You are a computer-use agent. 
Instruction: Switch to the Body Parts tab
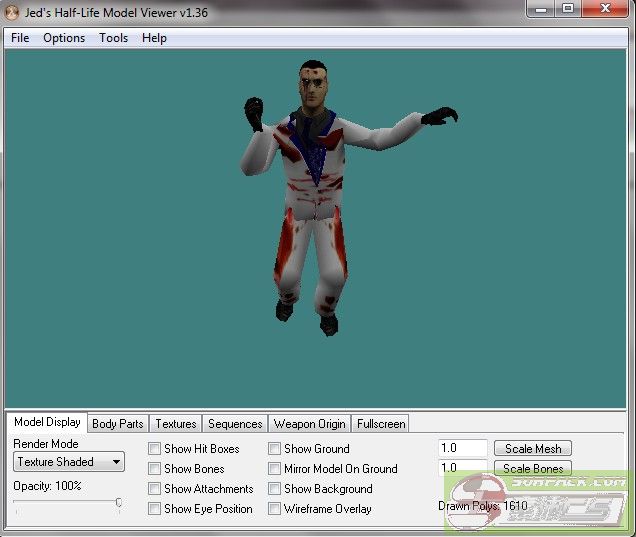pyautogui.click(x=118, y=424)
